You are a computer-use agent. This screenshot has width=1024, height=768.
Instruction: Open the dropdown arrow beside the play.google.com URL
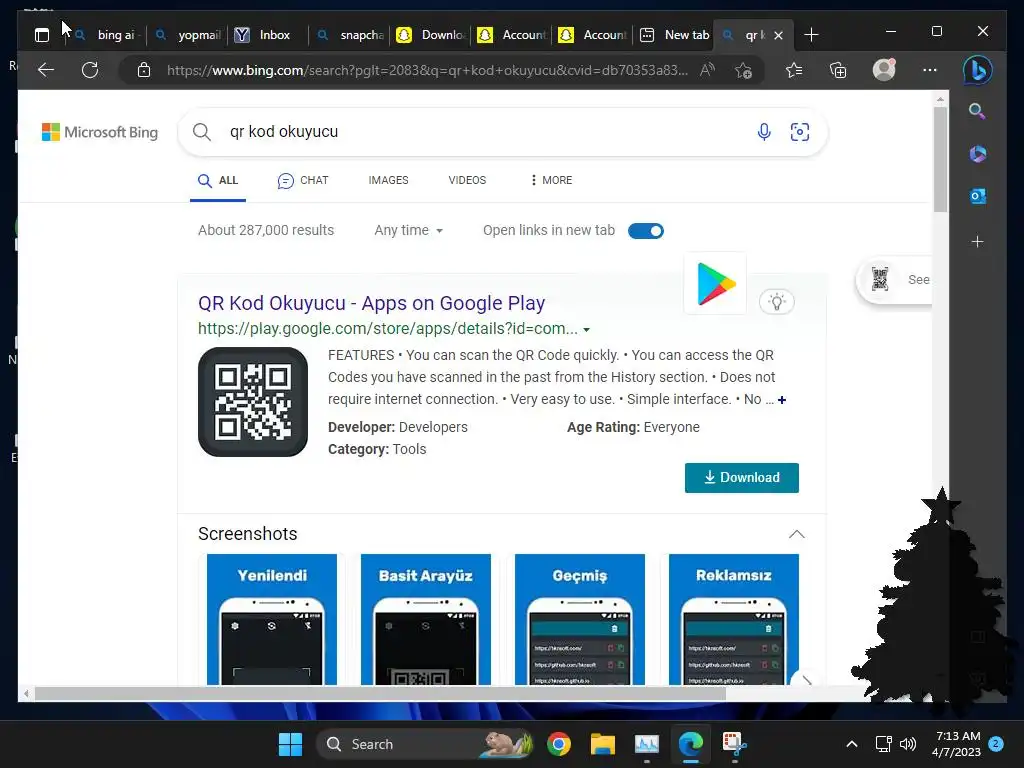point(586,330)
